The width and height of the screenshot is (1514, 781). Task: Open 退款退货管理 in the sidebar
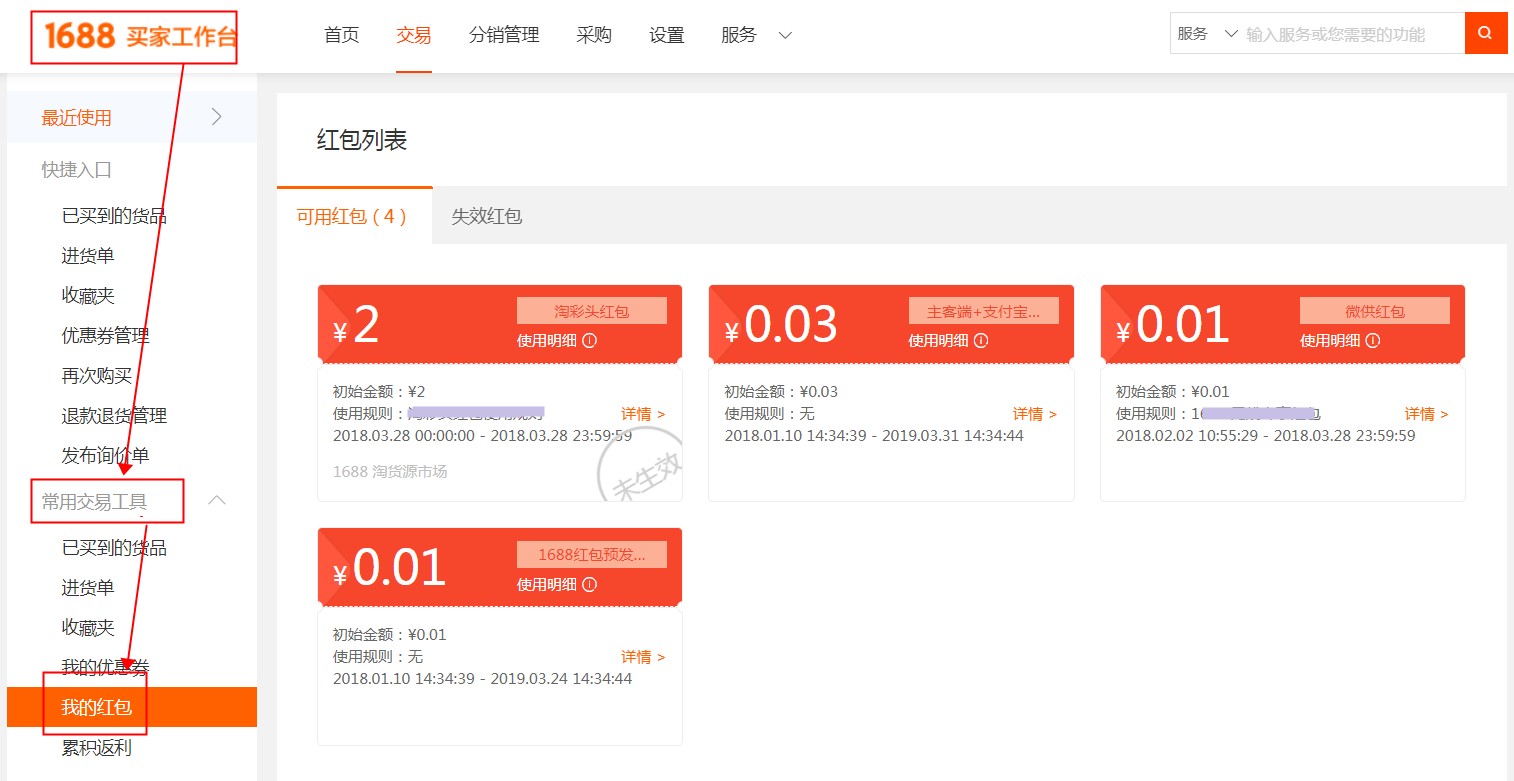[x=114, y=415]
